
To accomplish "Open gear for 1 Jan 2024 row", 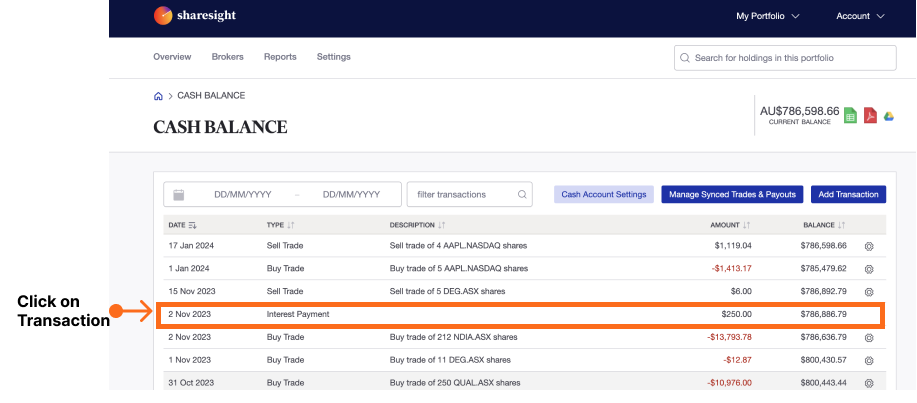I will 869,269.
